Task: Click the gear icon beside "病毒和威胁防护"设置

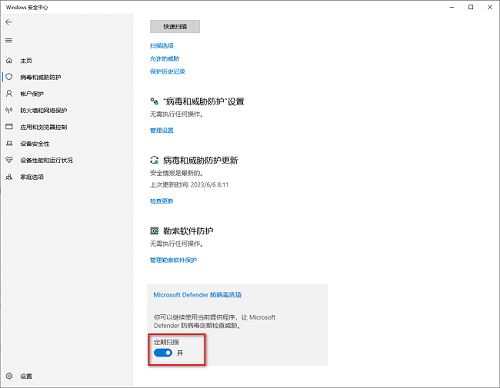Action: pyautogui.click(x=154, y=101)
